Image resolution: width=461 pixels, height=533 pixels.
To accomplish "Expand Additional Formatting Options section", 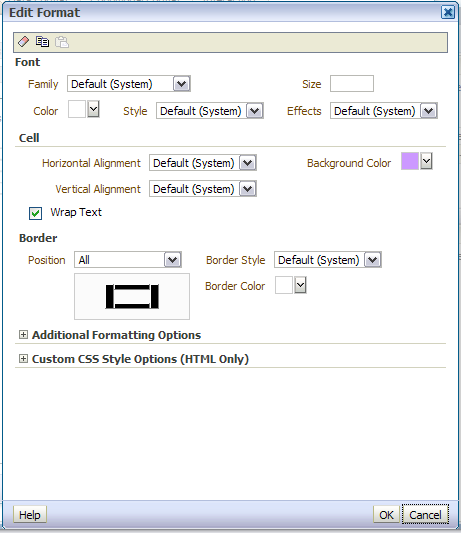I will [23, 335].
